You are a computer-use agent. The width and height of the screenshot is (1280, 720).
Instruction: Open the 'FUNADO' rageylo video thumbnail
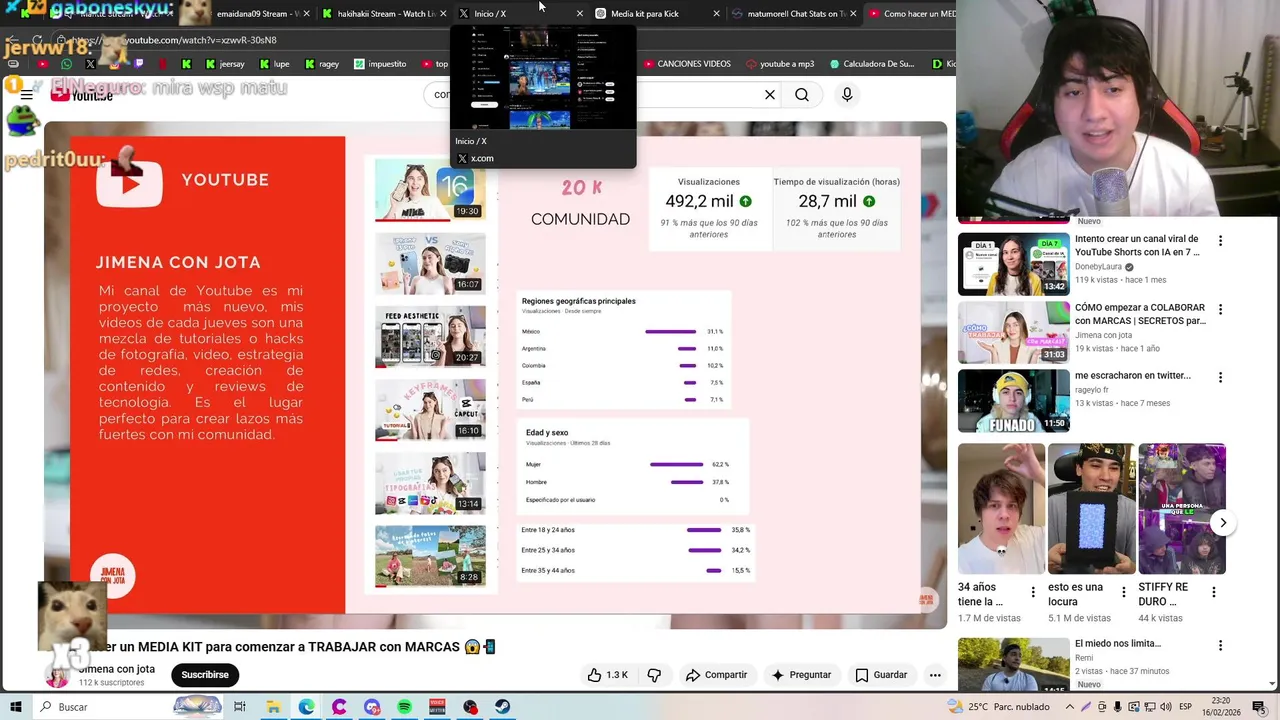(1014, 401)
